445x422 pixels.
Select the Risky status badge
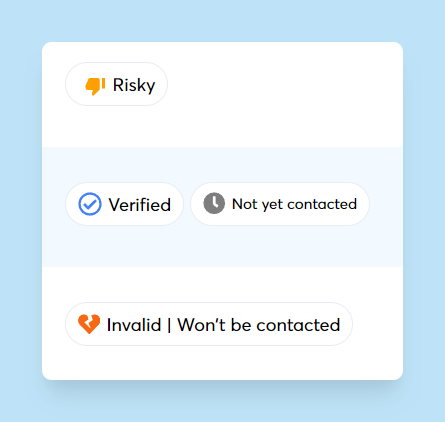coord(116,84)
